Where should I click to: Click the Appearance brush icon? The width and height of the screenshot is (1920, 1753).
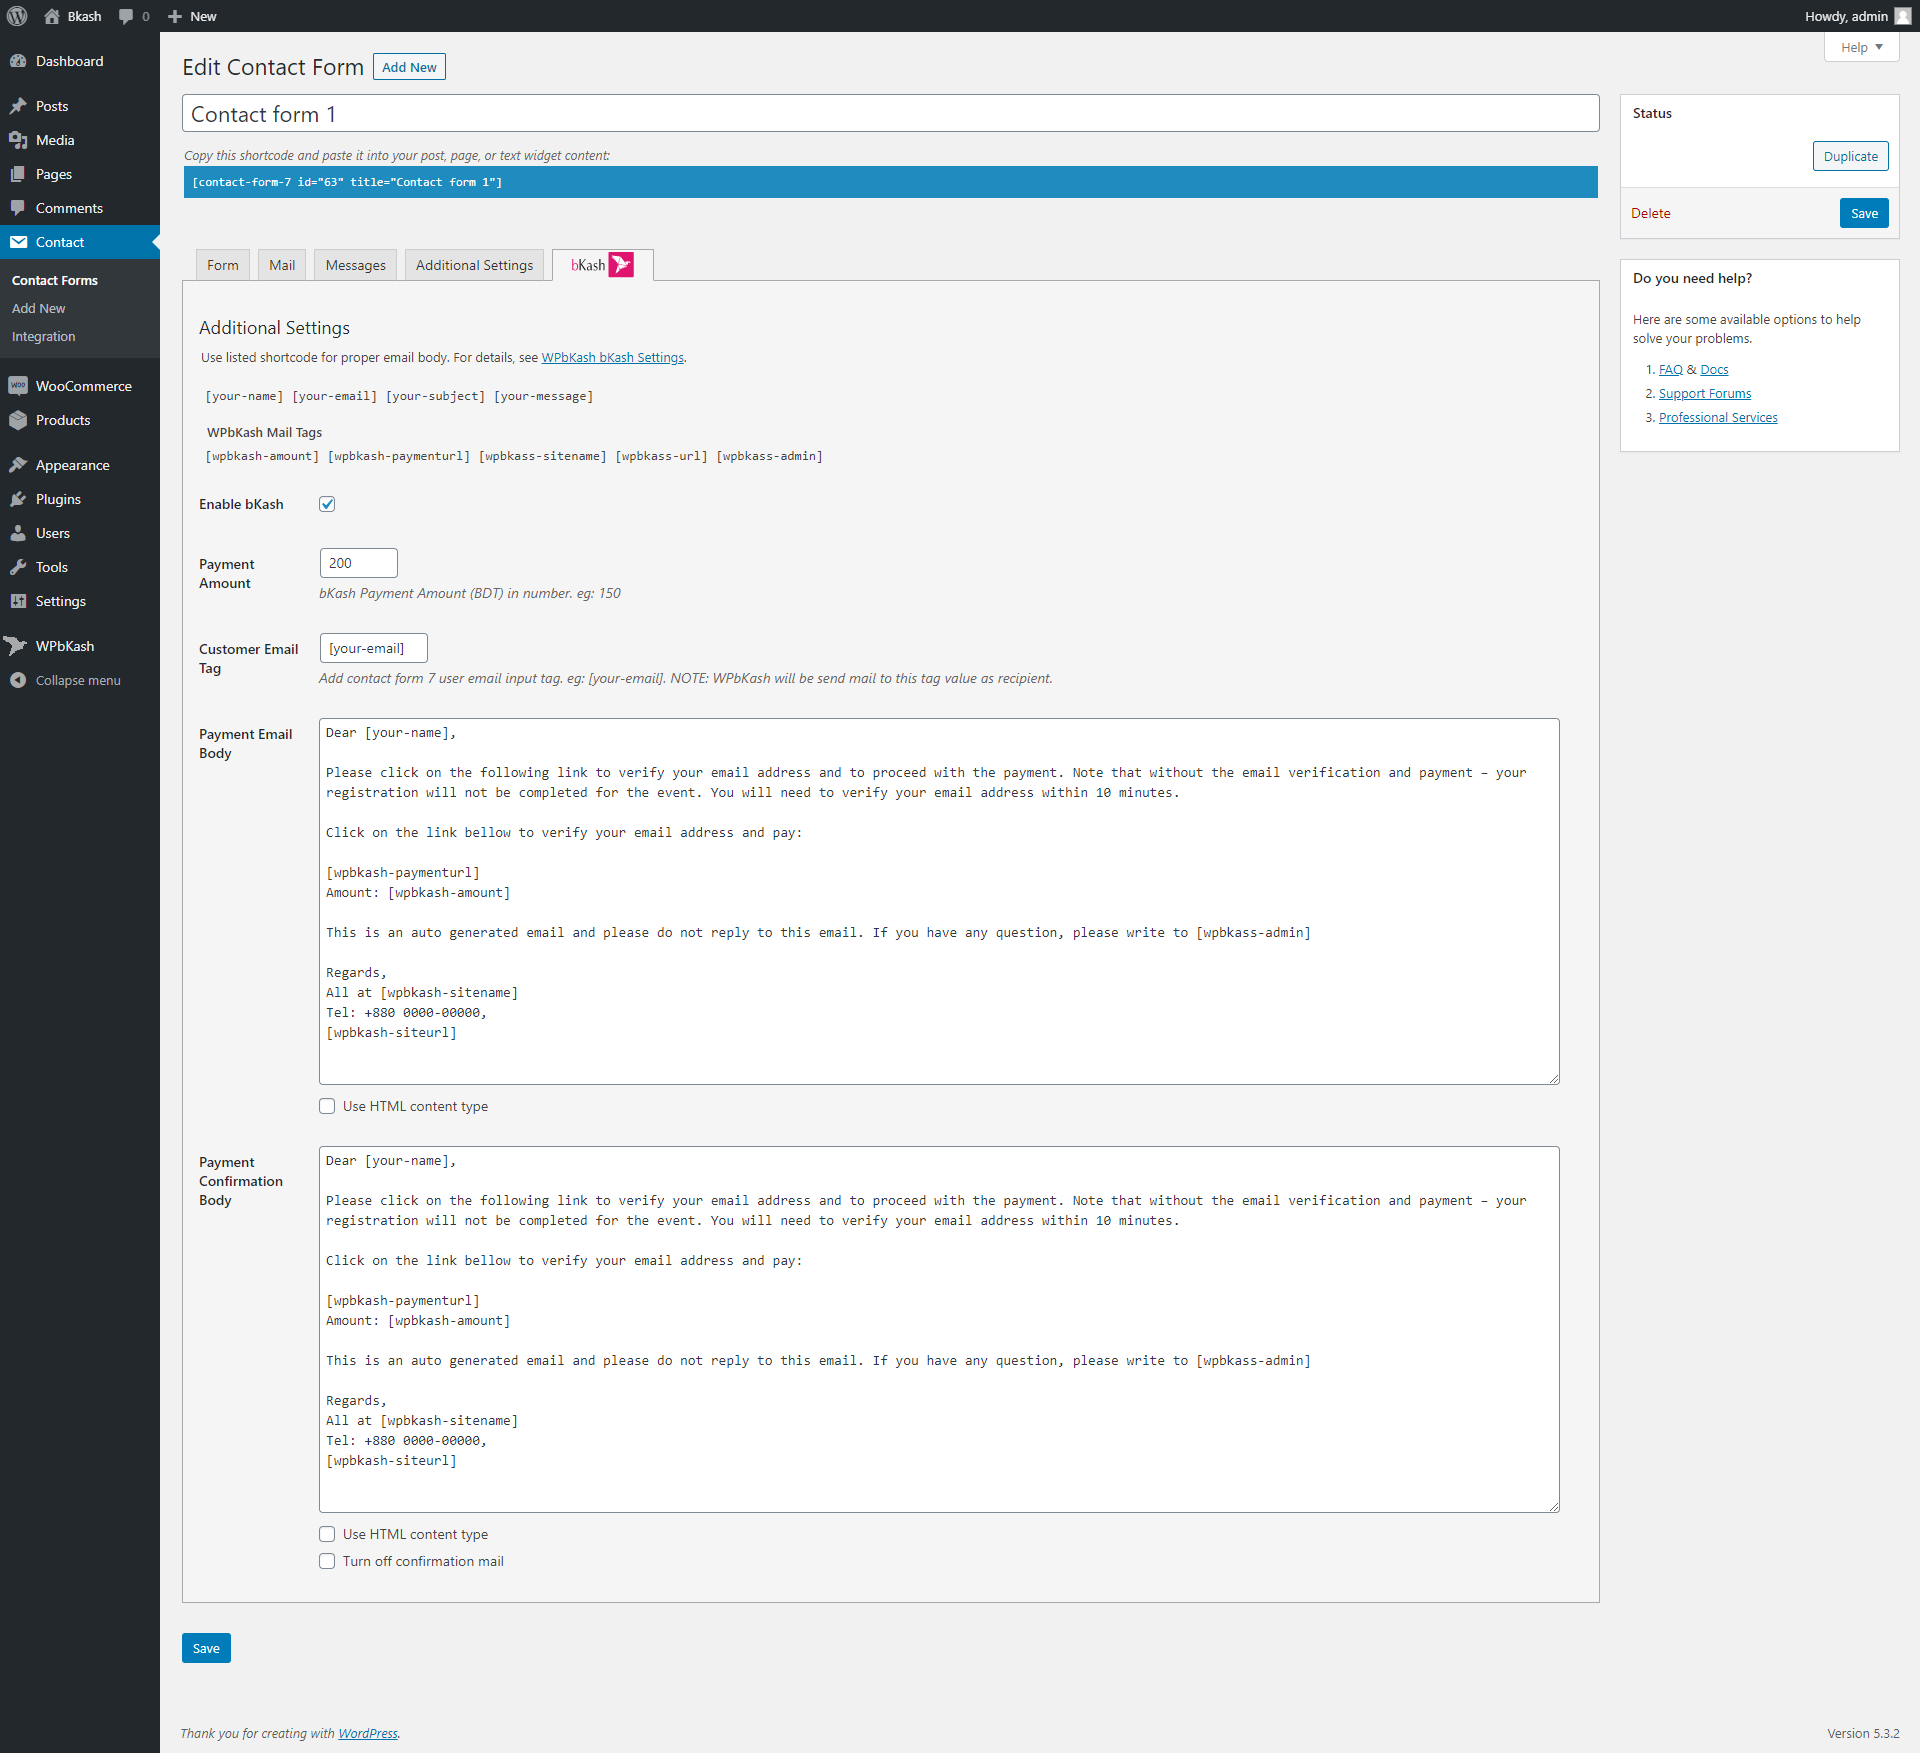[x=18, y=465]
